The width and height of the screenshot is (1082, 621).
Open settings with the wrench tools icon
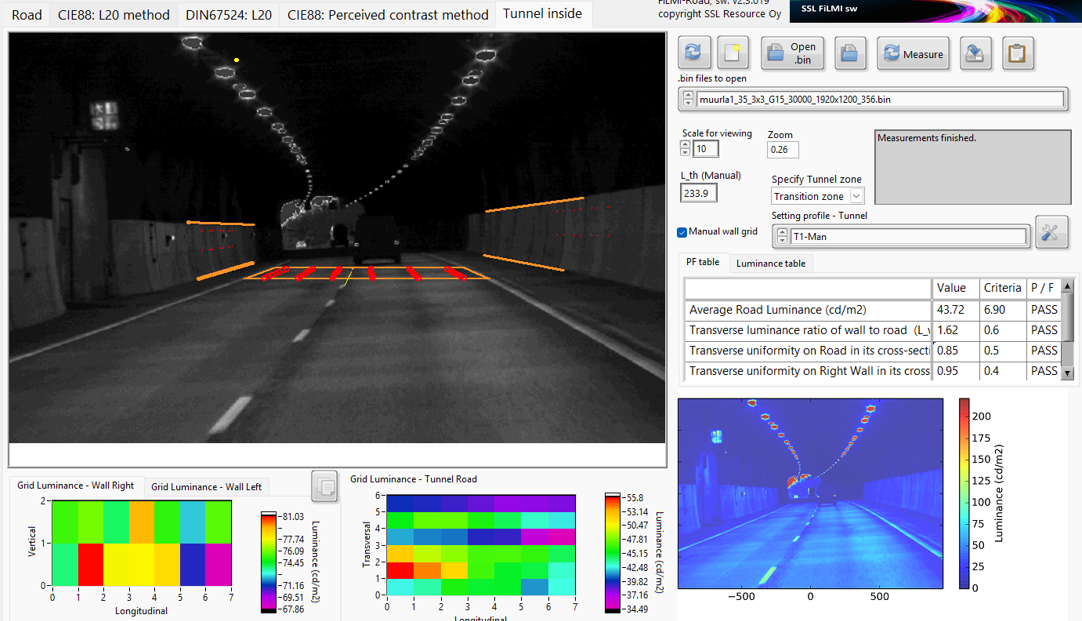1052,233
